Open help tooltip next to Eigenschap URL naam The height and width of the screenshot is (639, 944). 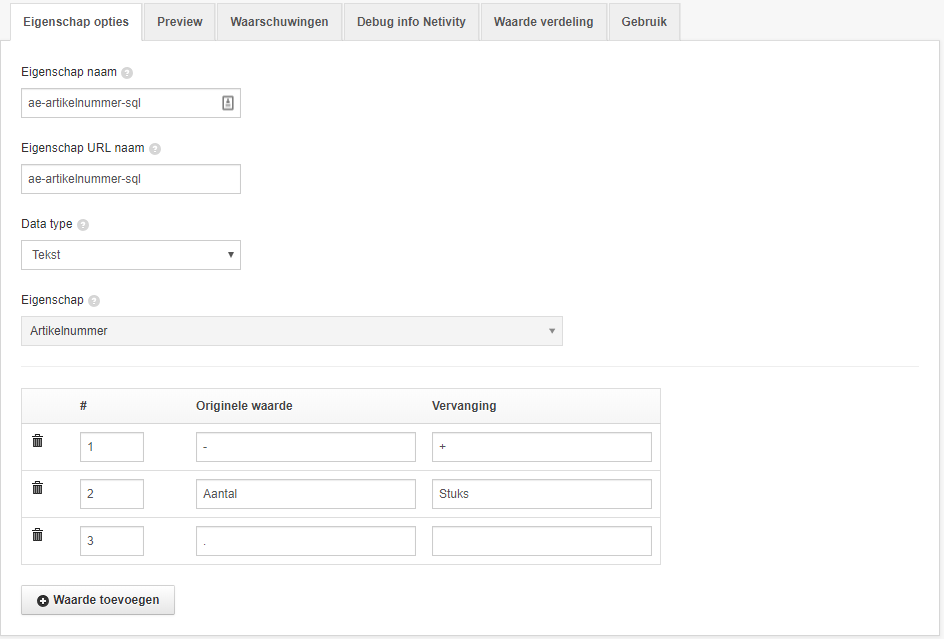coord(155,149)
